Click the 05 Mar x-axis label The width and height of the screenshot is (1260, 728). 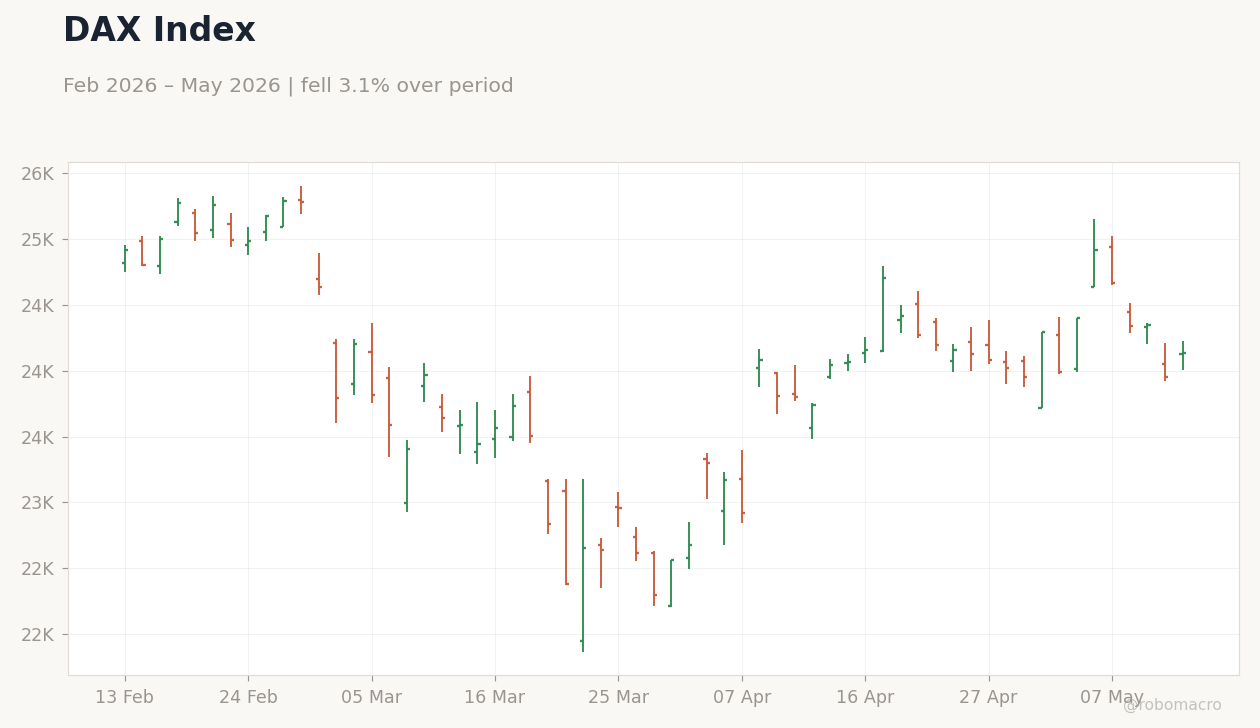tap(372, 698)
